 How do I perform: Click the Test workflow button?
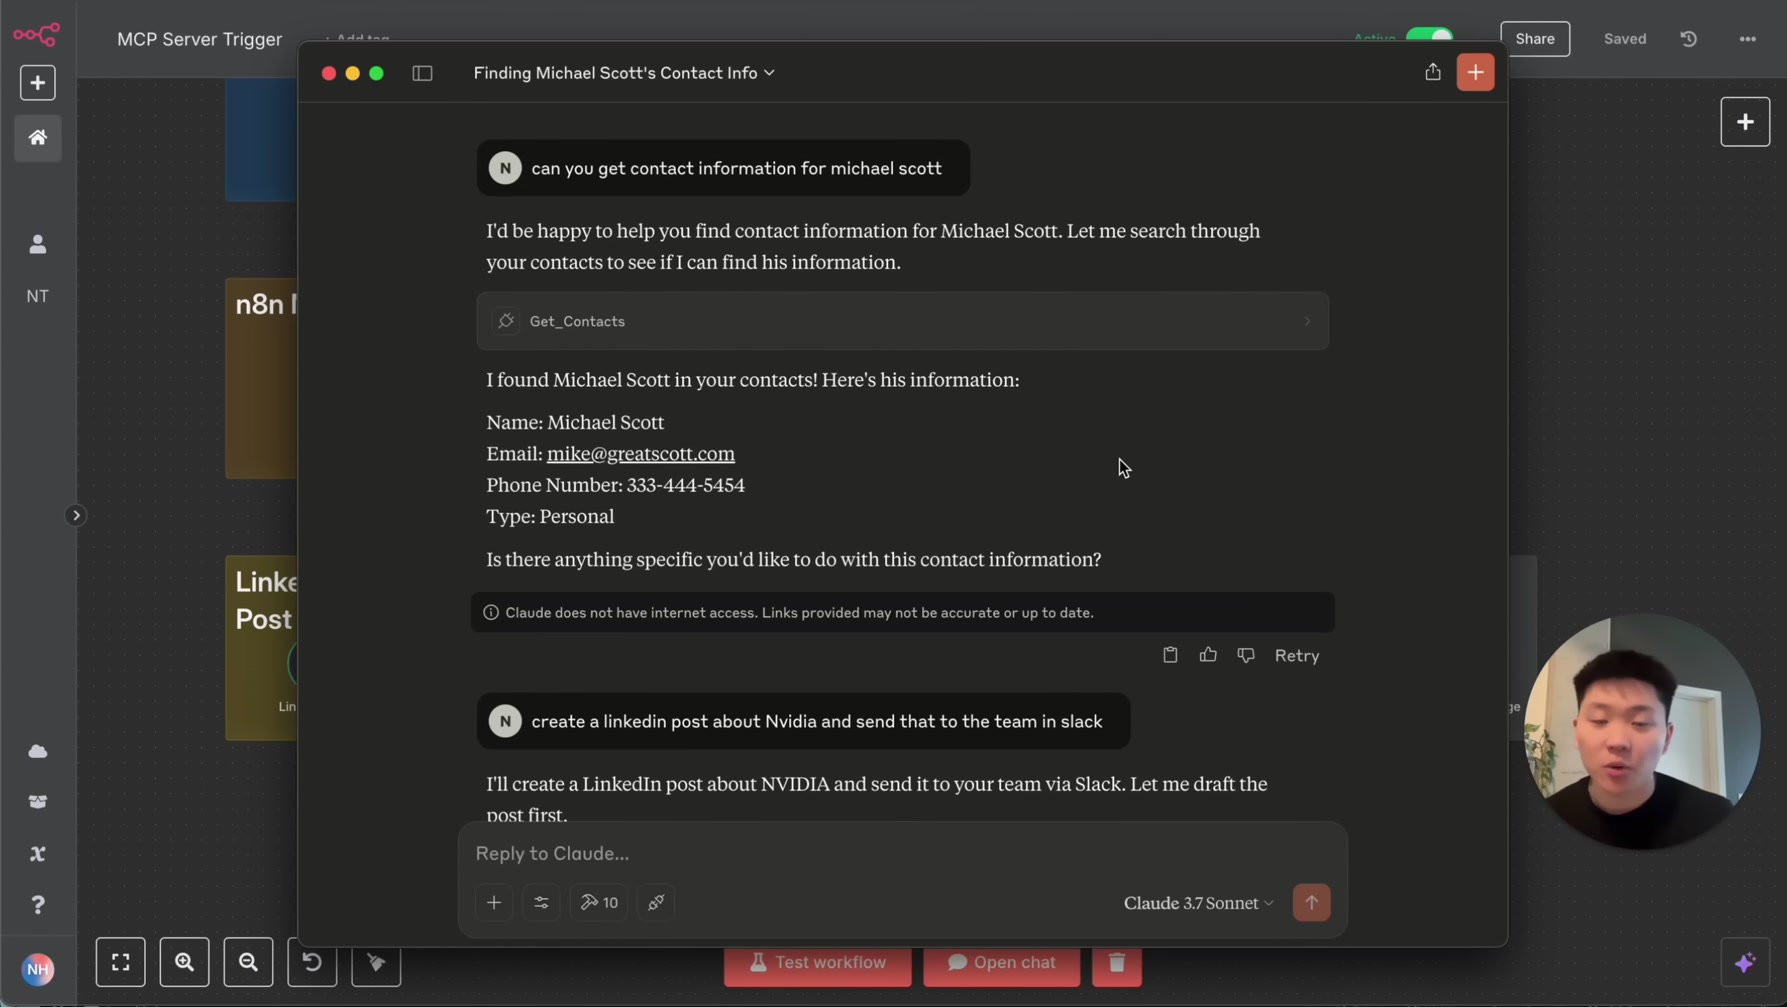tap(817, 964)
